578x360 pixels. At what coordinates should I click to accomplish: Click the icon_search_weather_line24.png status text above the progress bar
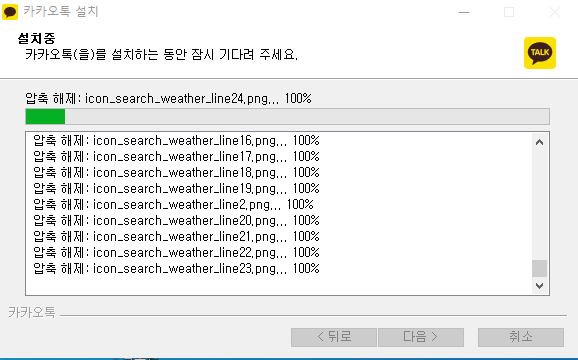click(x=168, y=99)
